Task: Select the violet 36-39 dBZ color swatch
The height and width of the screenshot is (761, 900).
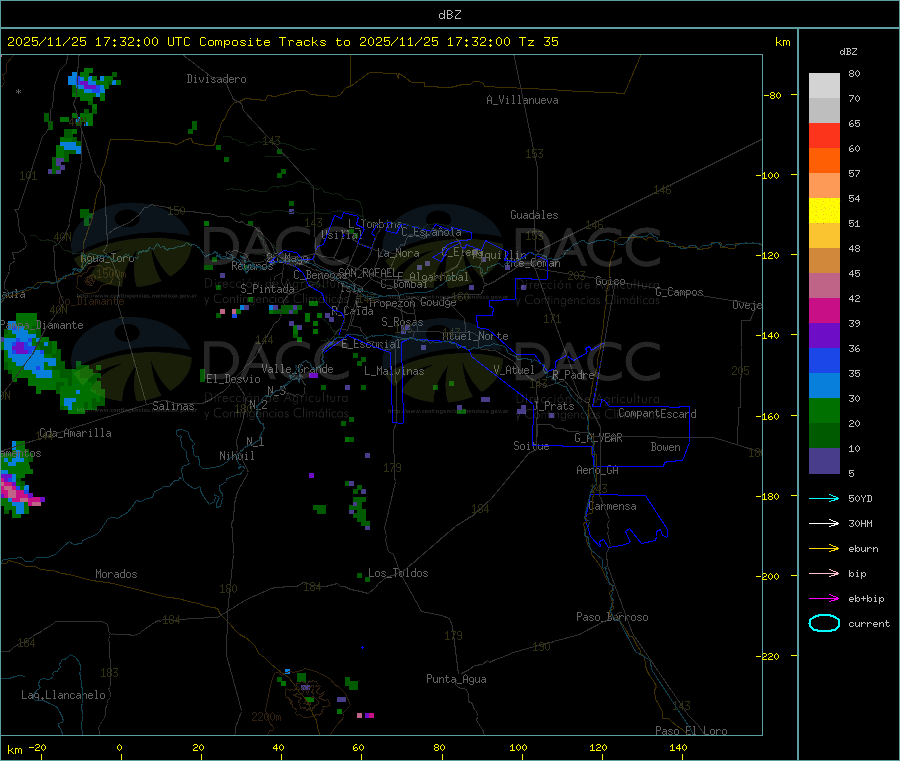Action: pos(824,336)
